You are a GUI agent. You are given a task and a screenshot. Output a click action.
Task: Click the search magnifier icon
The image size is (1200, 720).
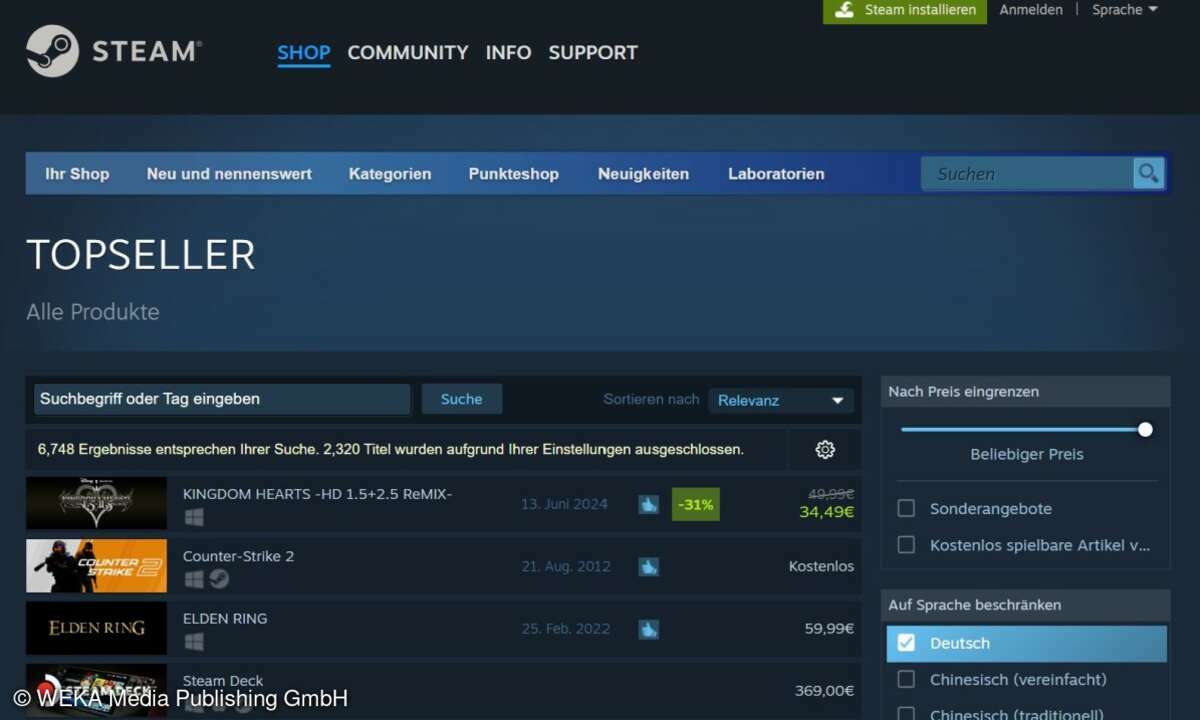tap(1149, 173)
